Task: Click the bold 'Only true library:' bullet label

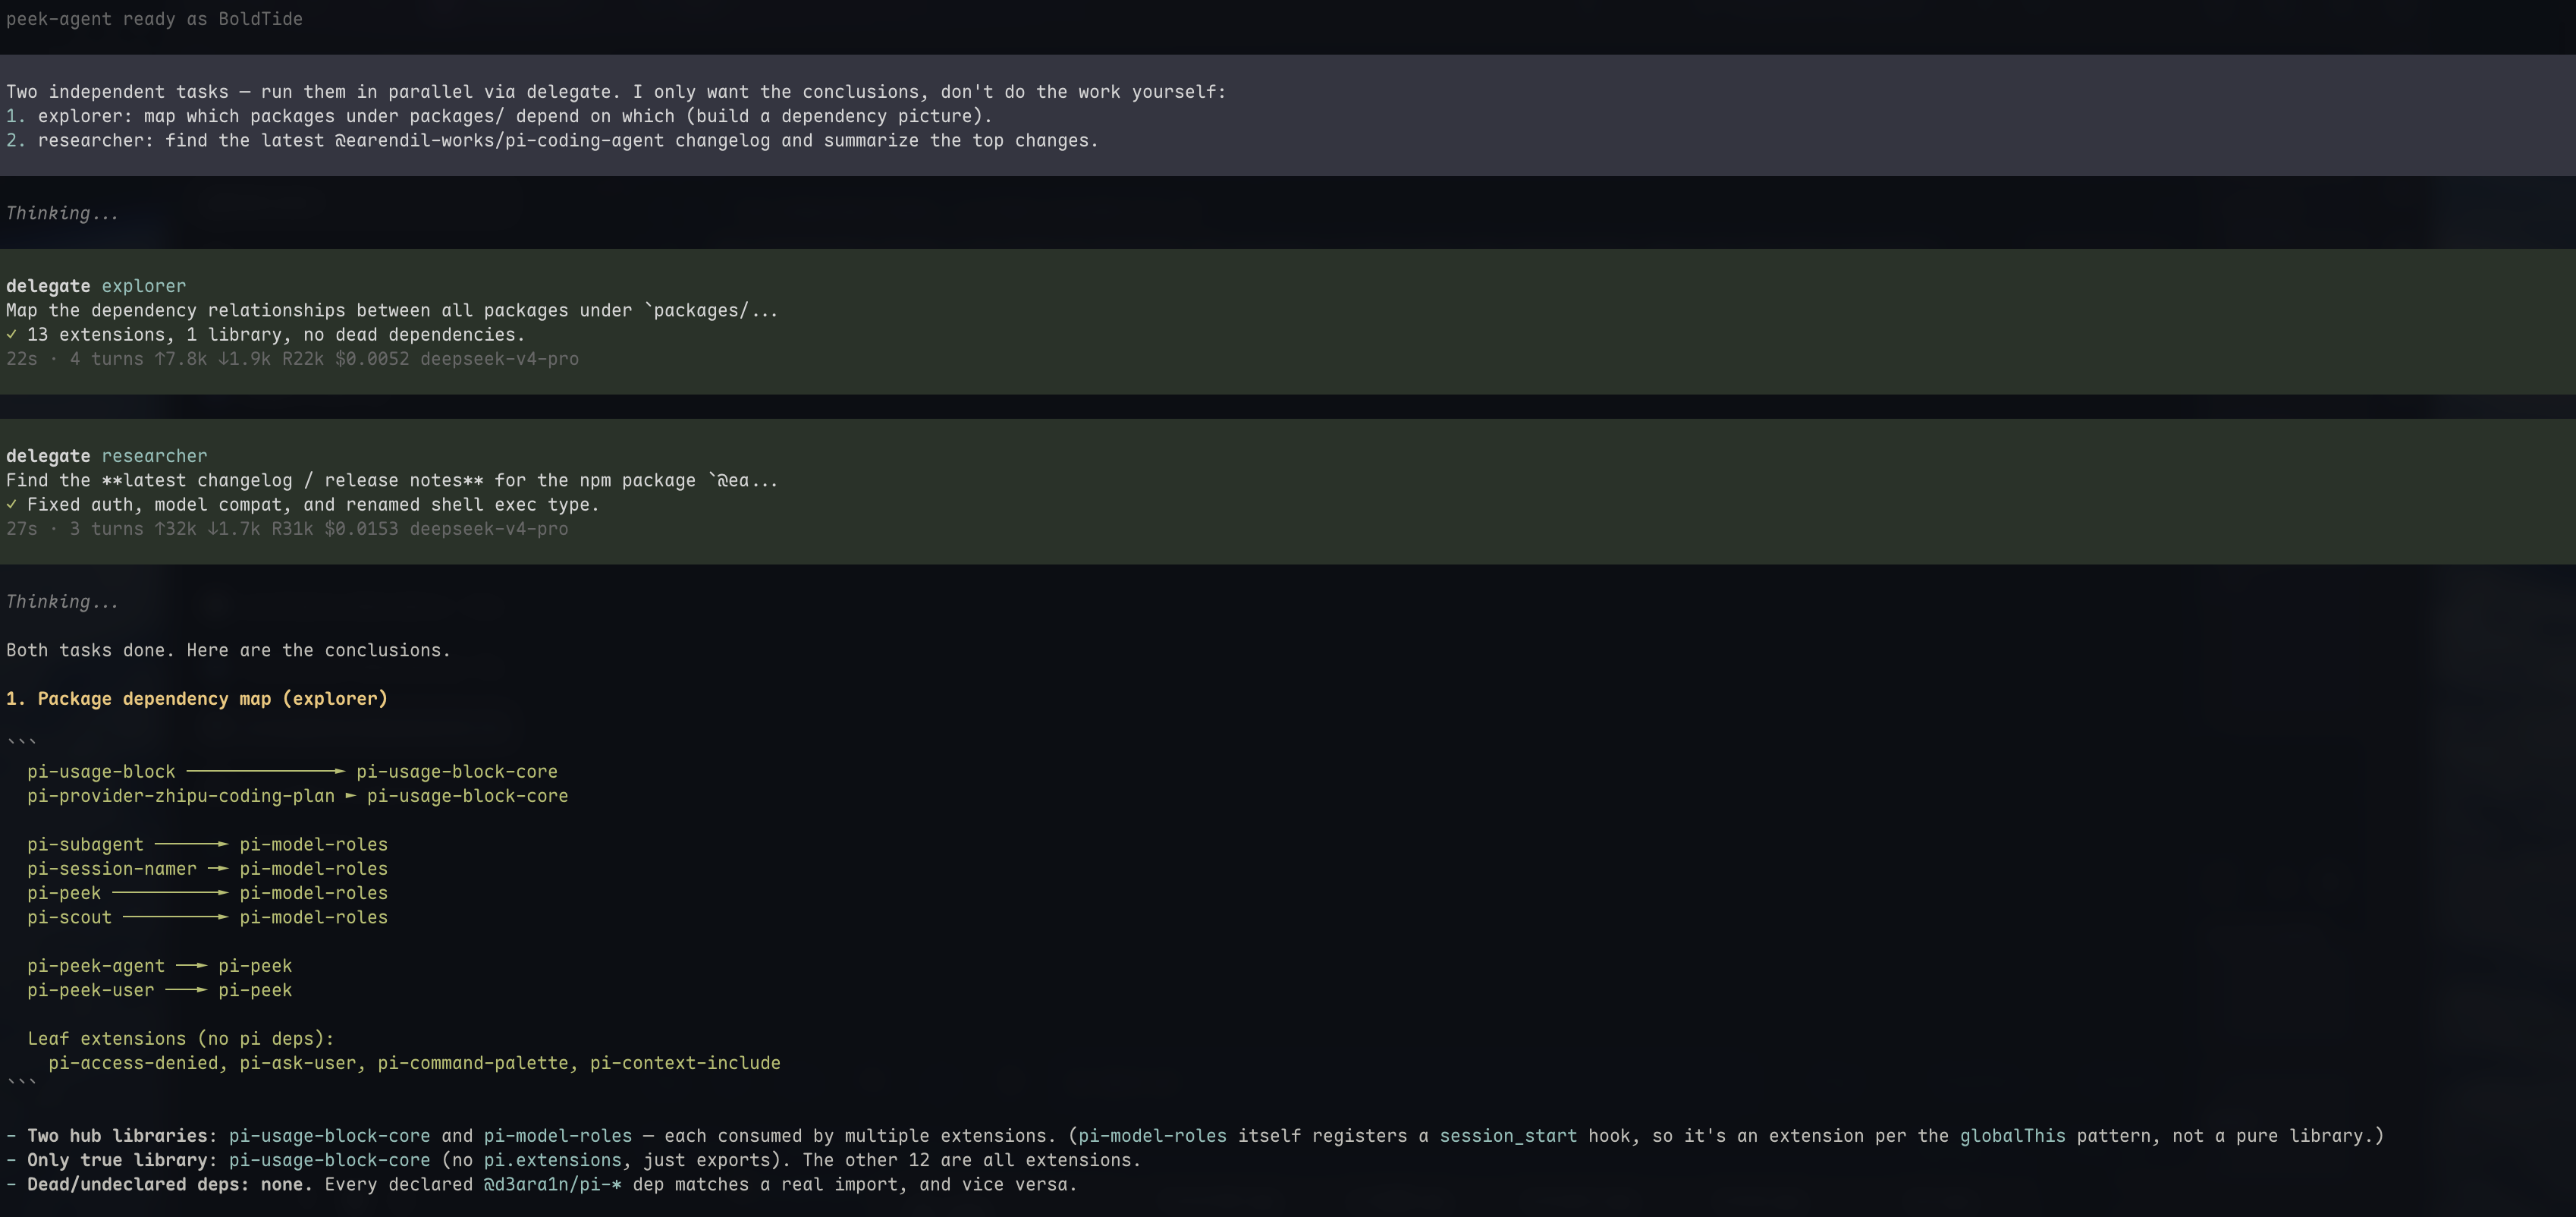Action: 122,1160
